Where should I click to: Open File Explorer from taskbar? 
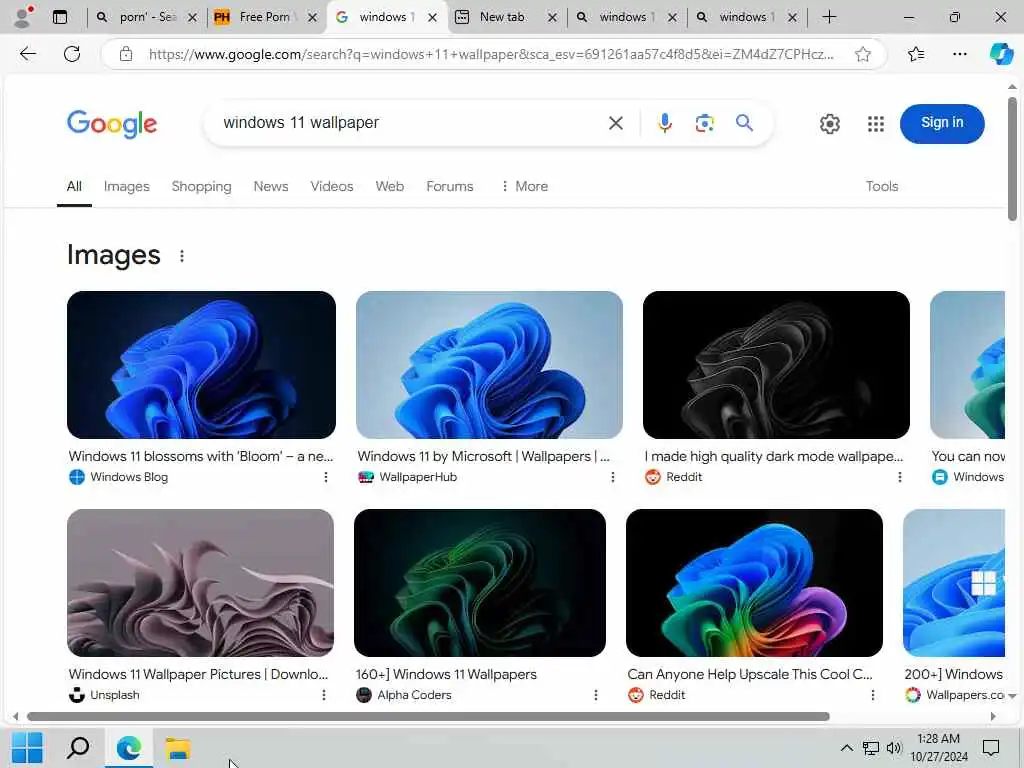[x=178, y=748]
